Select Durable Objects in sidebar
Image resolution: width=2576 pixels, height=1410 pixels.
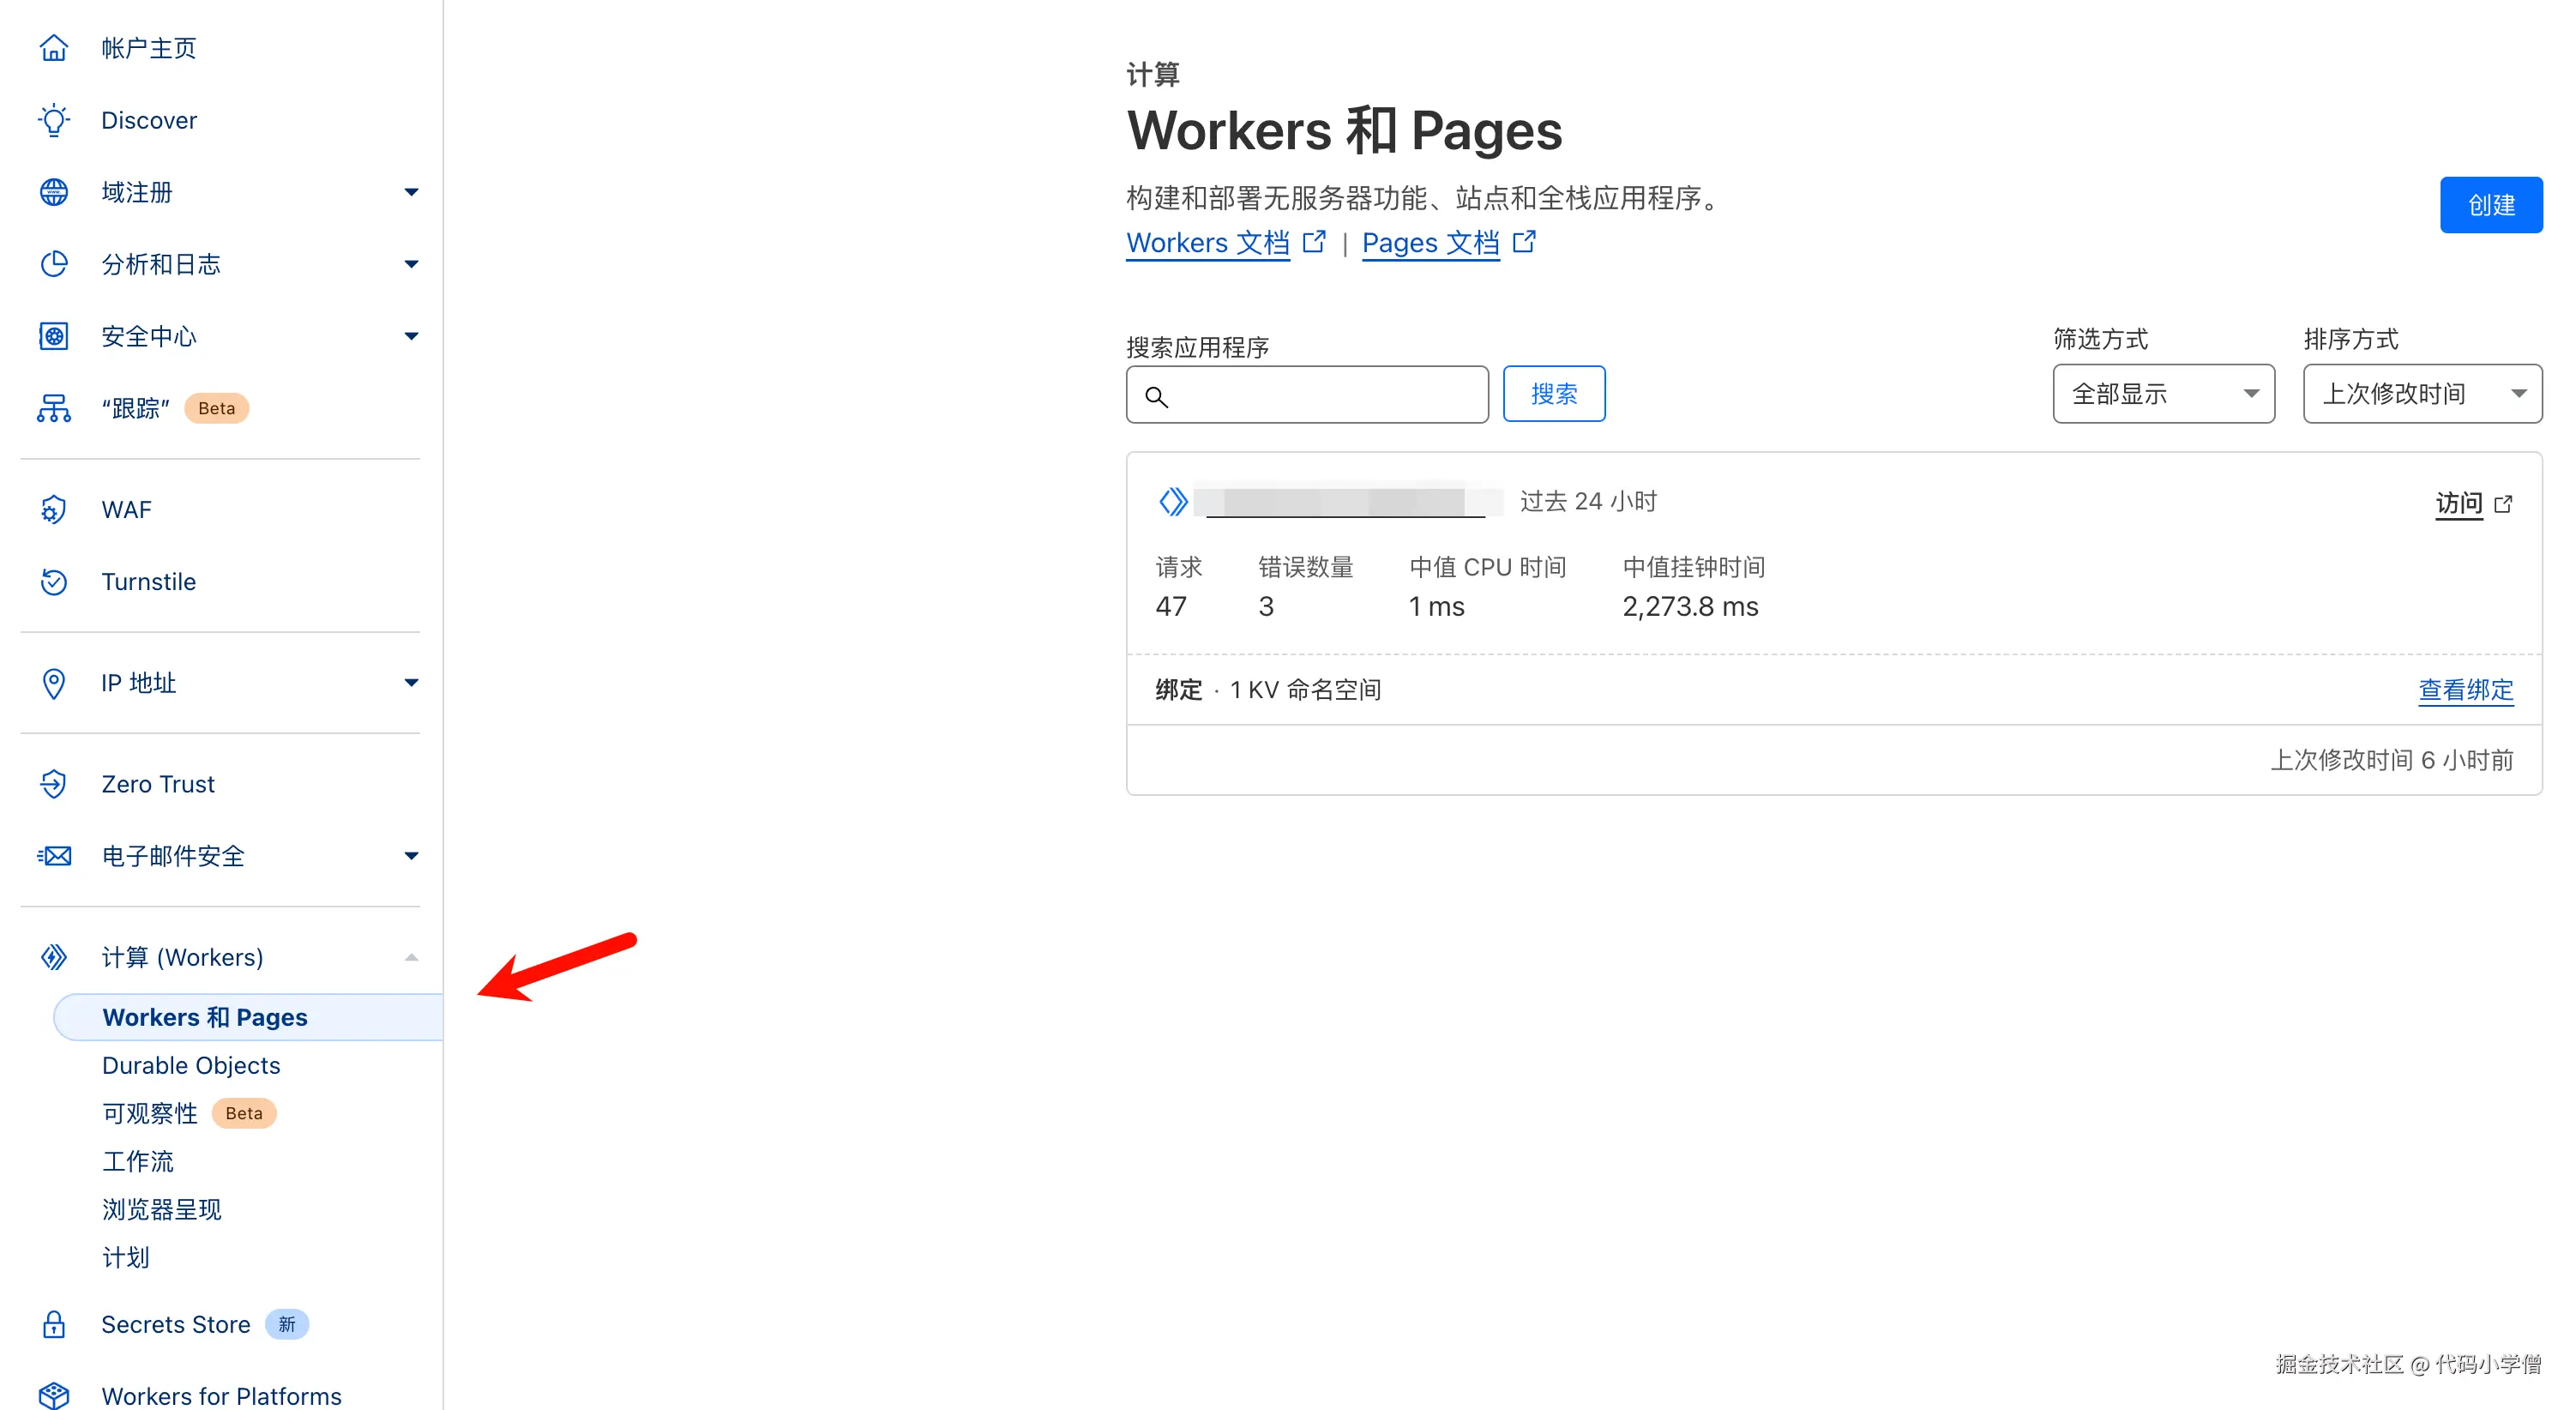click(x=191, y=1065)
